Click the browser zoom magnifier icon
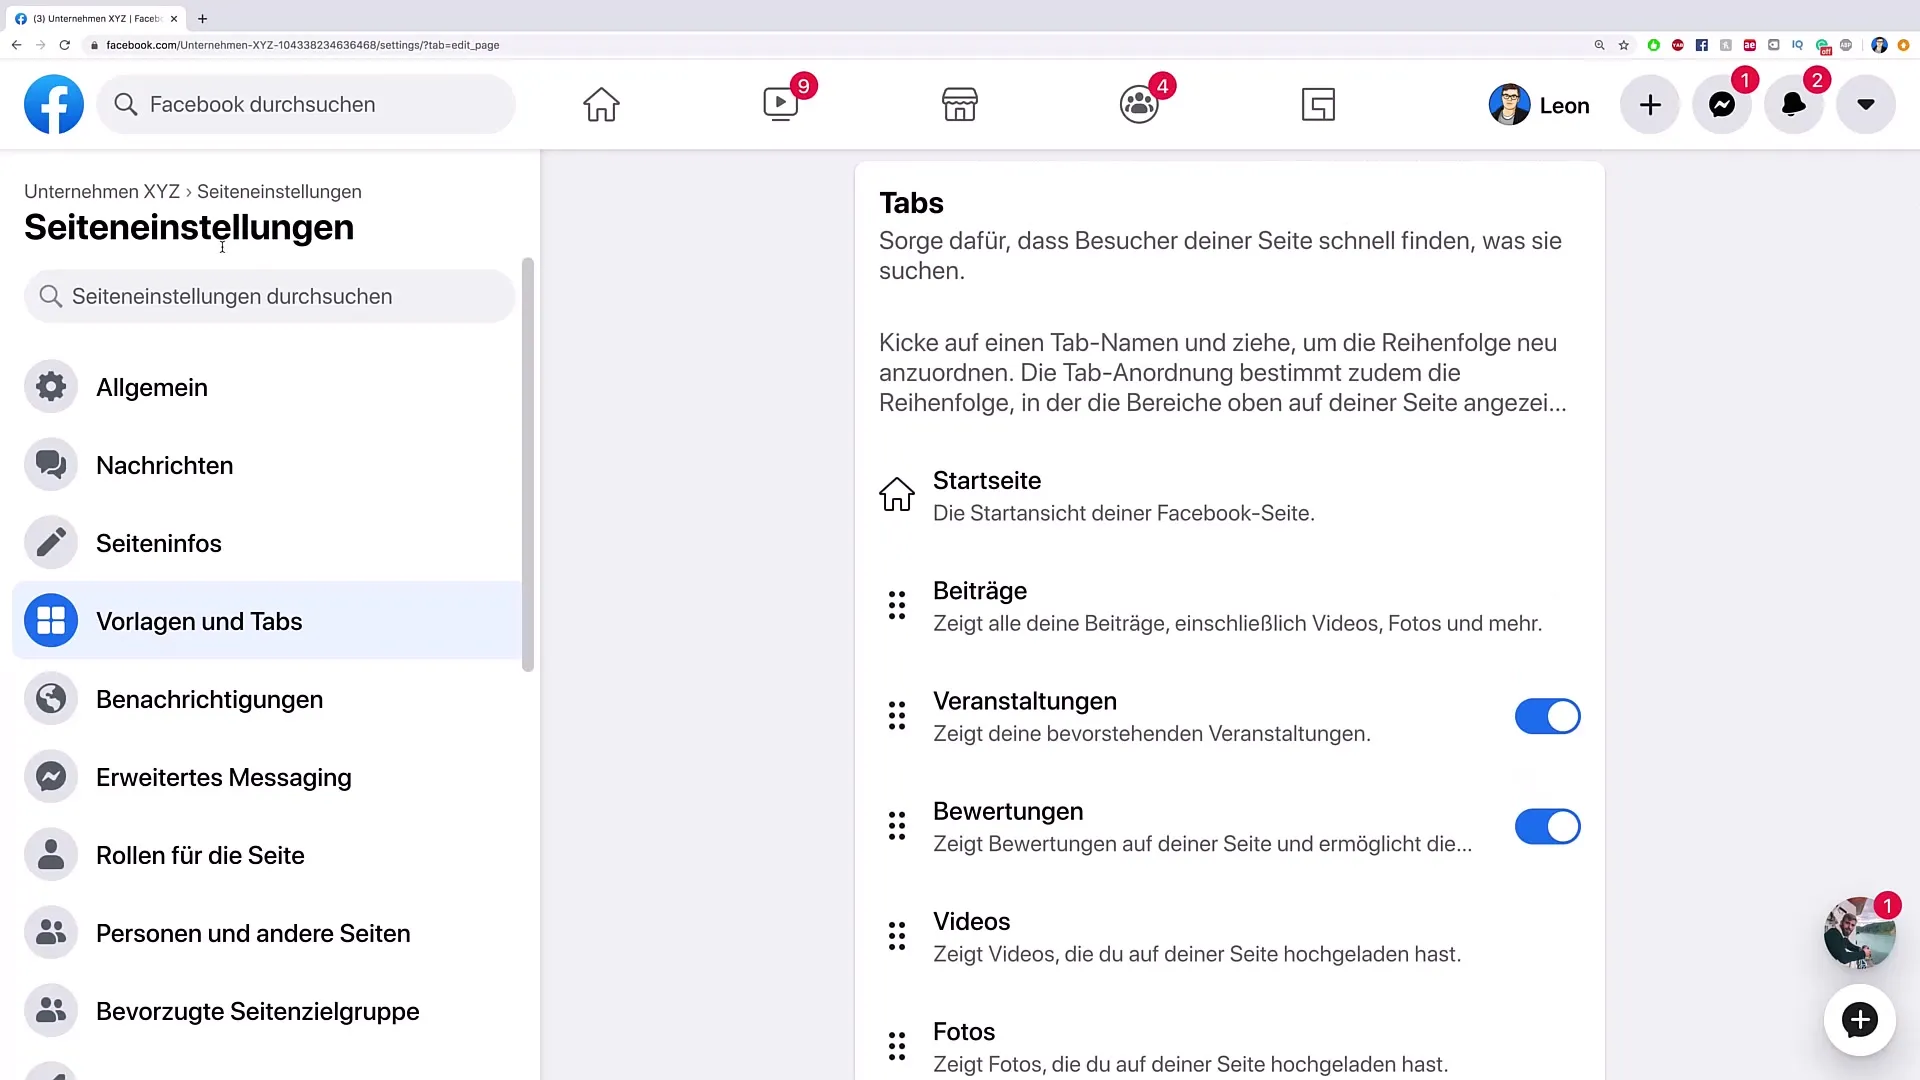 pyautogui.click(x=1600, y=45)
